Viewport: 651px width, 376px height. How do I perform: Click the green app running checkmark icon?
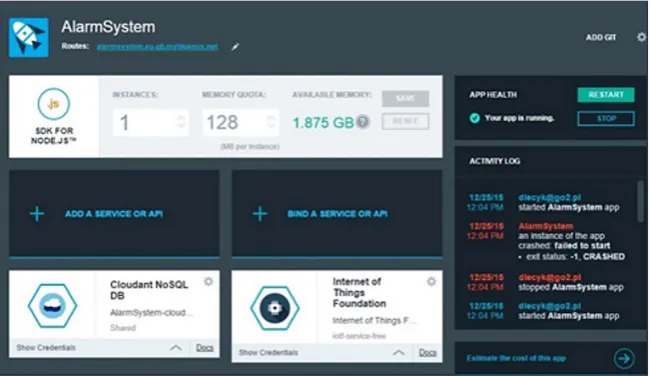point(475,118)
